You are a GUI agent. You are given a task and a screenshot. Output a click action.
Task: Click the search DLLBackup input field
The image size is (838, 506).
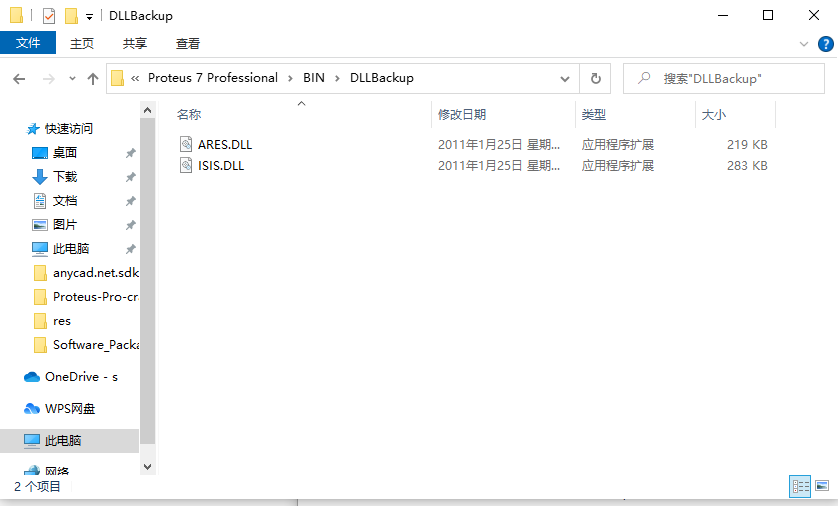[x=735, y=78]
